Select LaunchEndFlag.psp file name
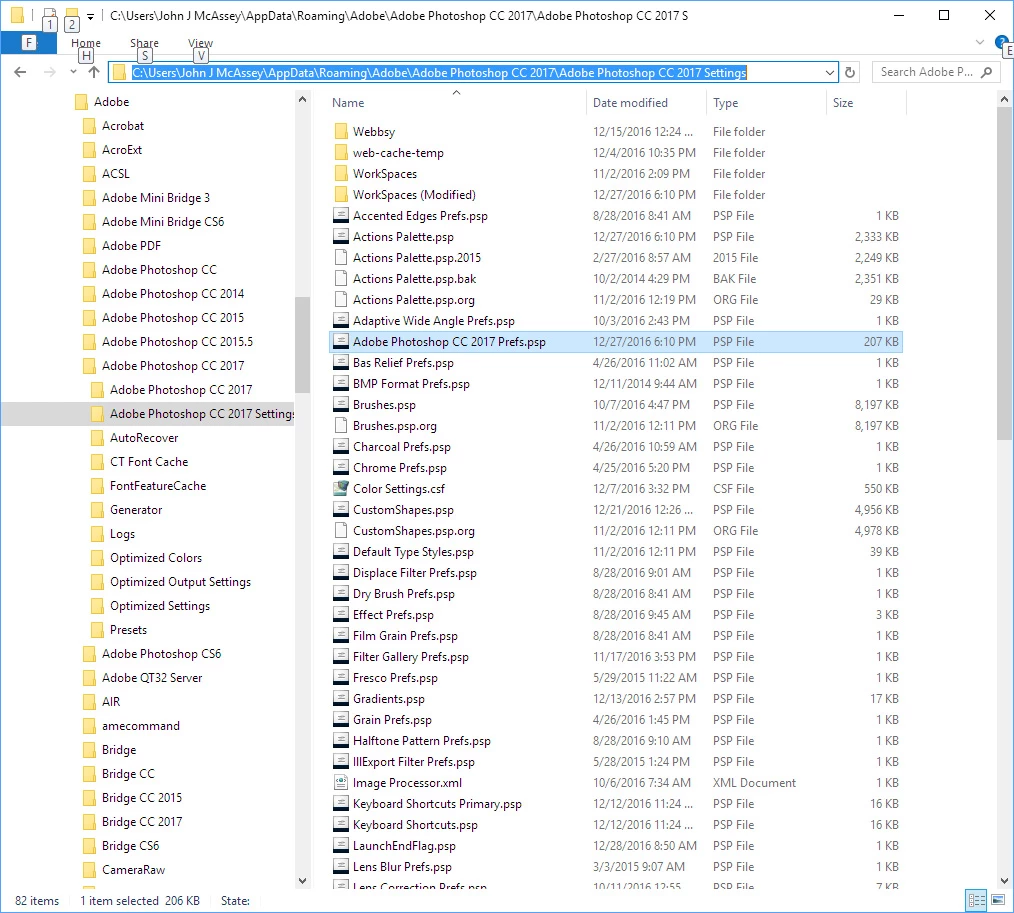The image size is (1014, 913). [404, 846]
